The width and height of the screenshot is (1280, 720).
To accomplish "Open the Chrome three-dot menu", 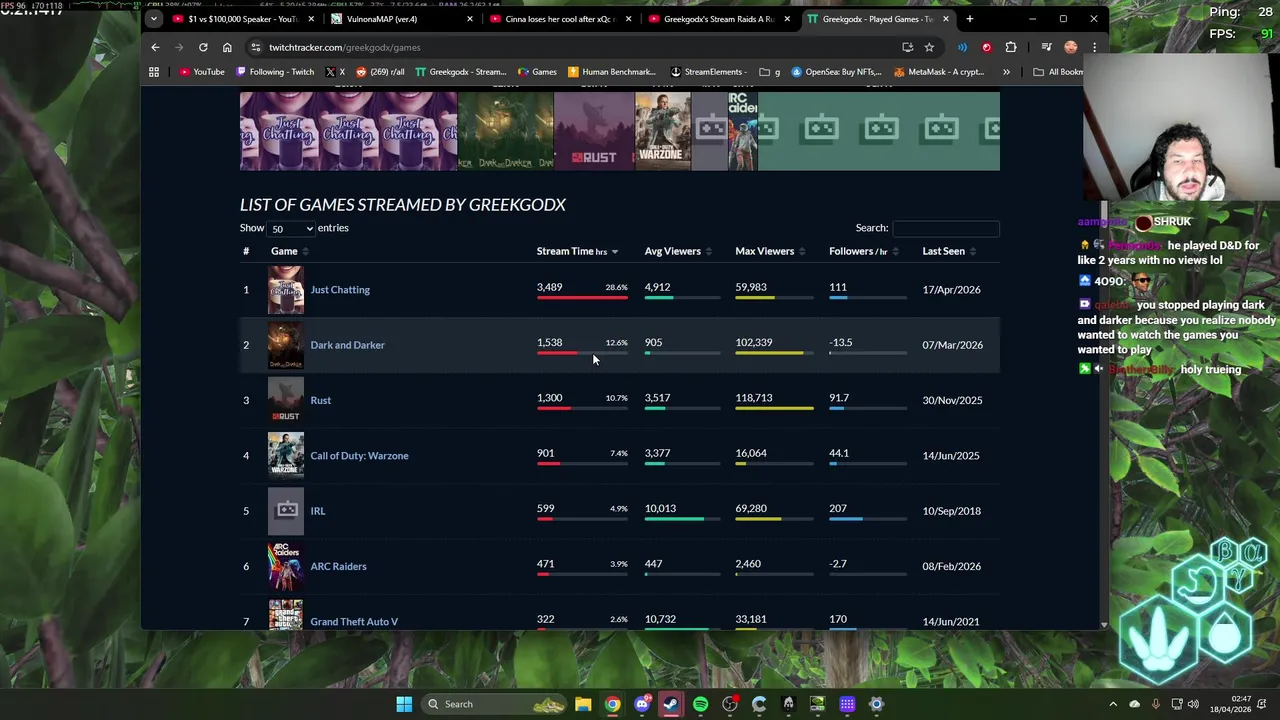I will click(x=1094, y=47).
